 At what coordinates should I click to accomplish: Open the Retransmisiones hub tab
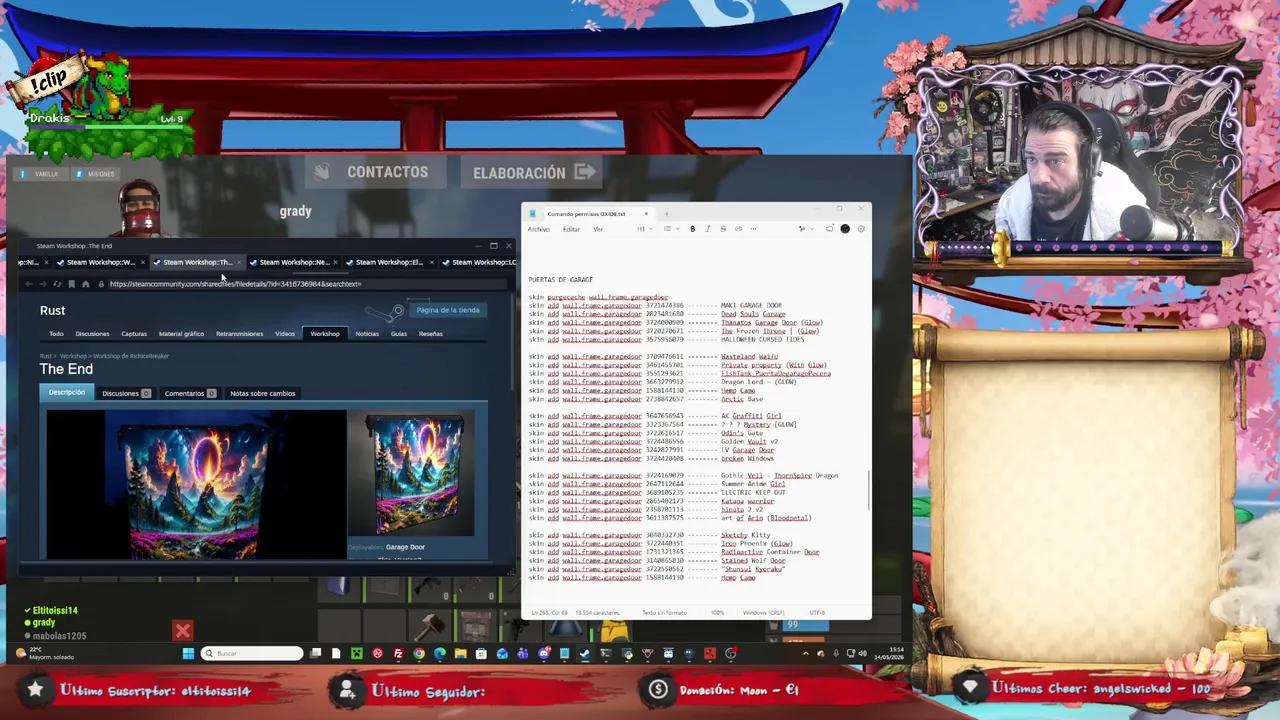(239, 334)
